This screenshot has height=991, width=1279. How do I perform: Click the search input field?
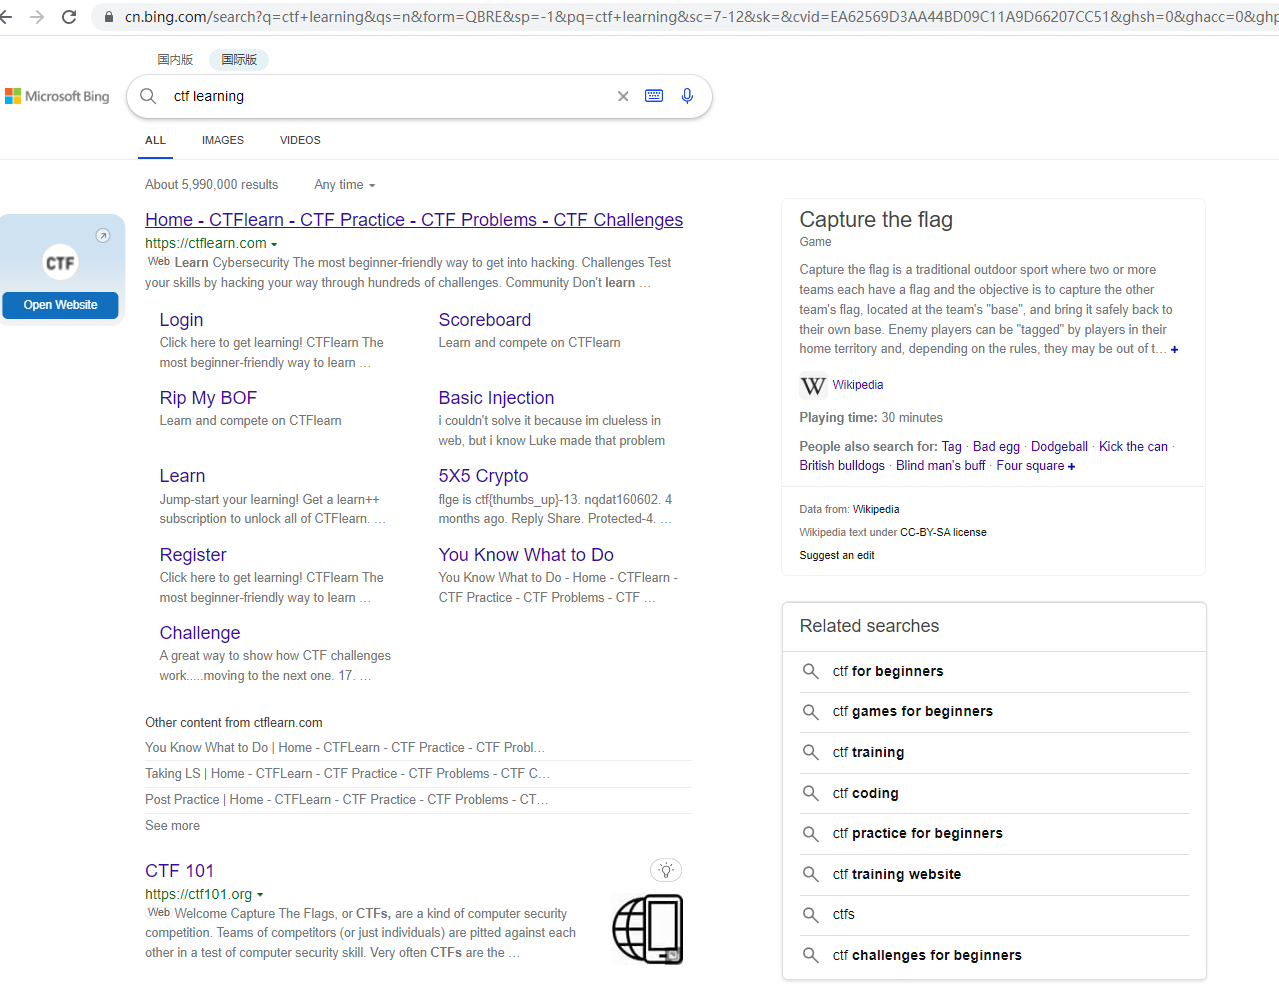click(390, 96)
